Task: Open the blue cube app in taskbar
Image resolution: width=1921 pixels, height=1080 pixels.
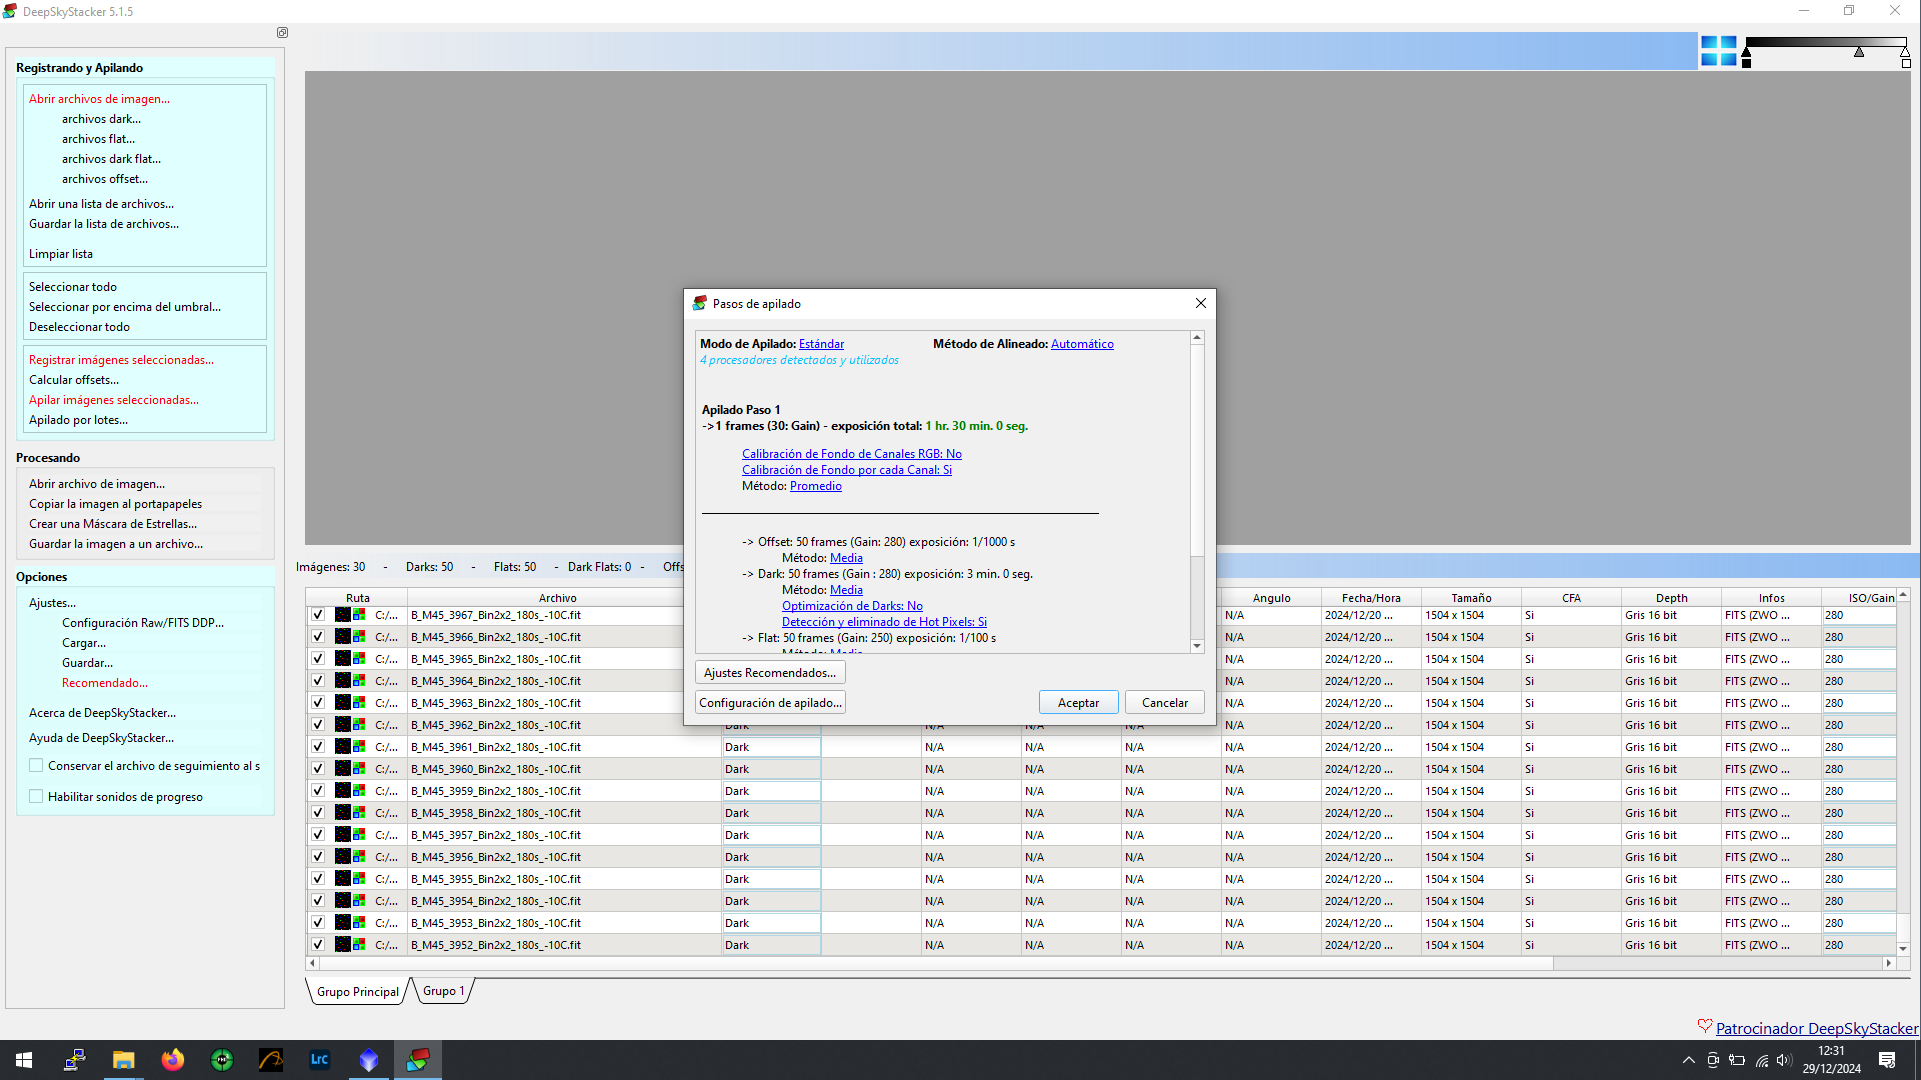Action: point(369,1060)
